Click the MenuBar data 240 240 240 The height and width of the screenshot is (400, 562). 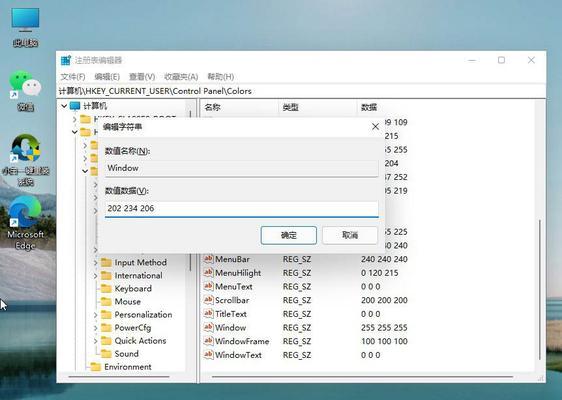(384, 259)
